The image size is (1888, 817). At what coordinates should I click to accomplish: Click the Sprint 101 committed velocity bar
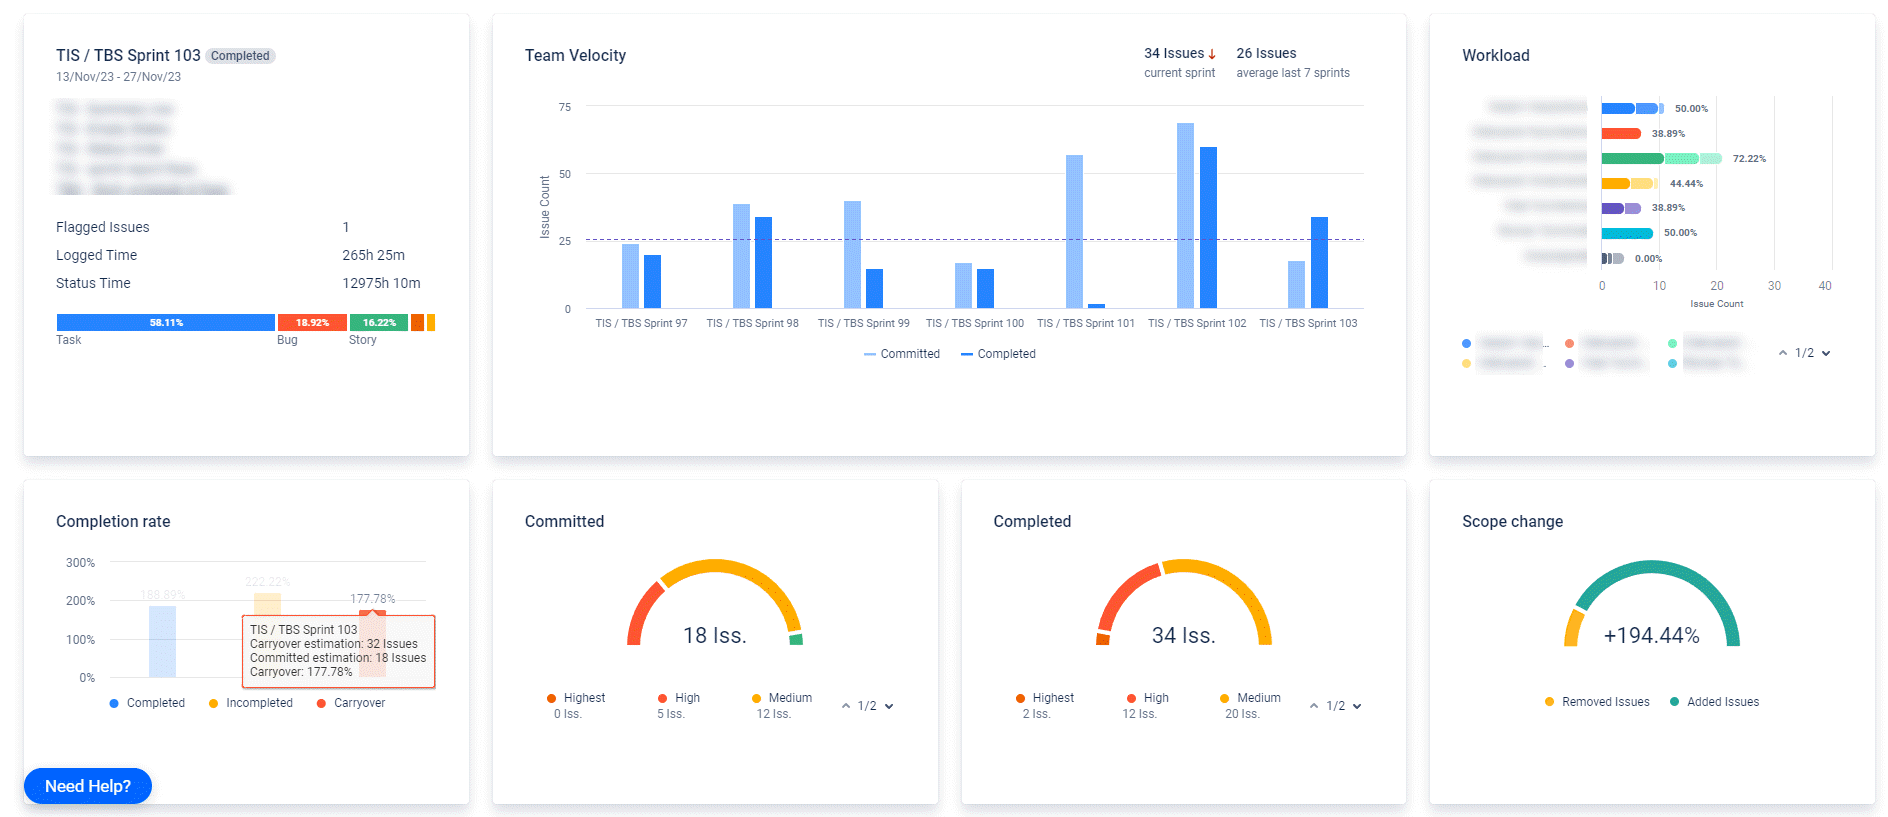1074,231
